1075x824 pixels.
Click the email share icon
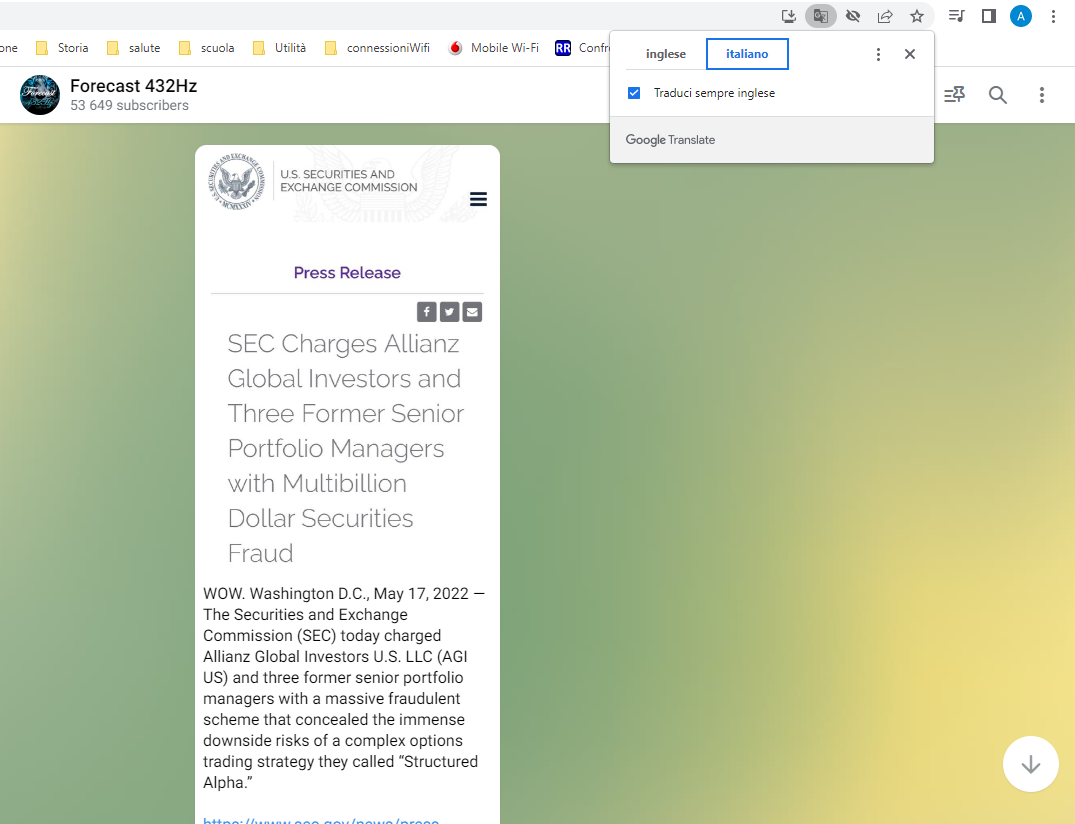point(472,312)
